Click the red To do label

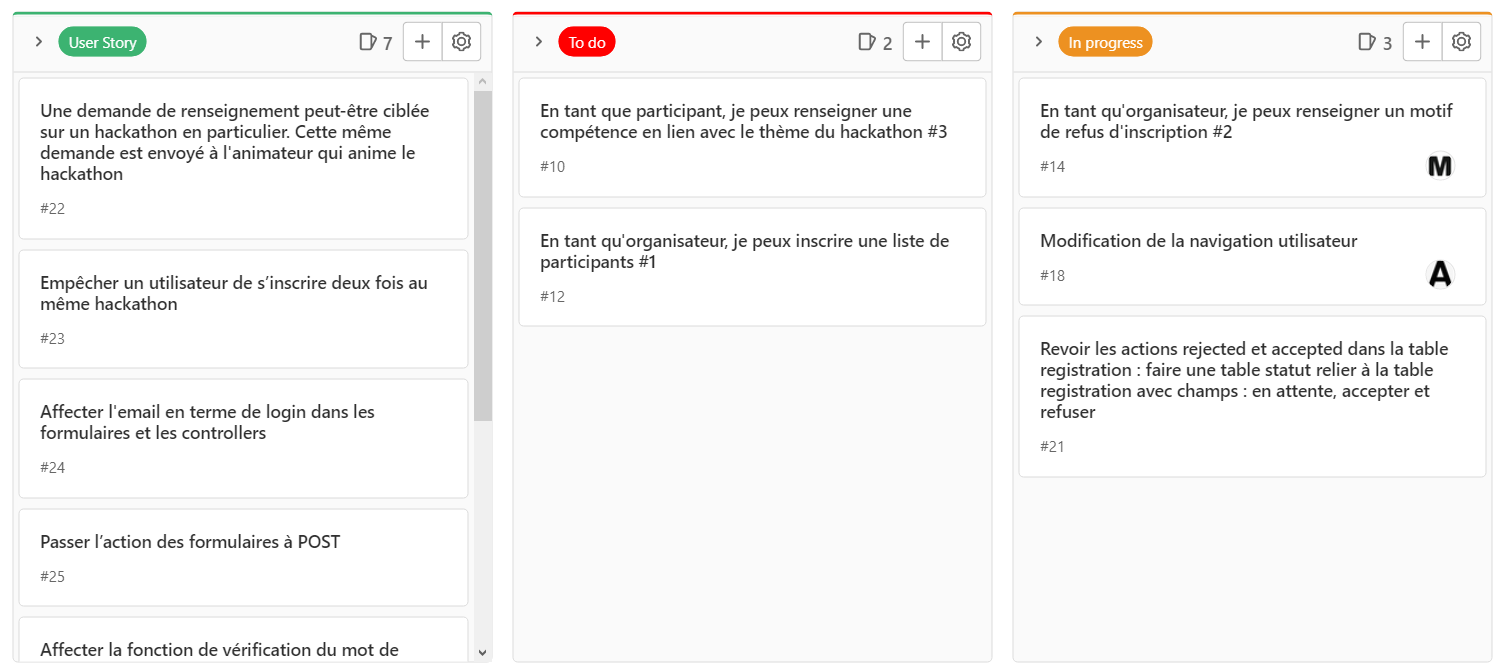click(587, 42)
